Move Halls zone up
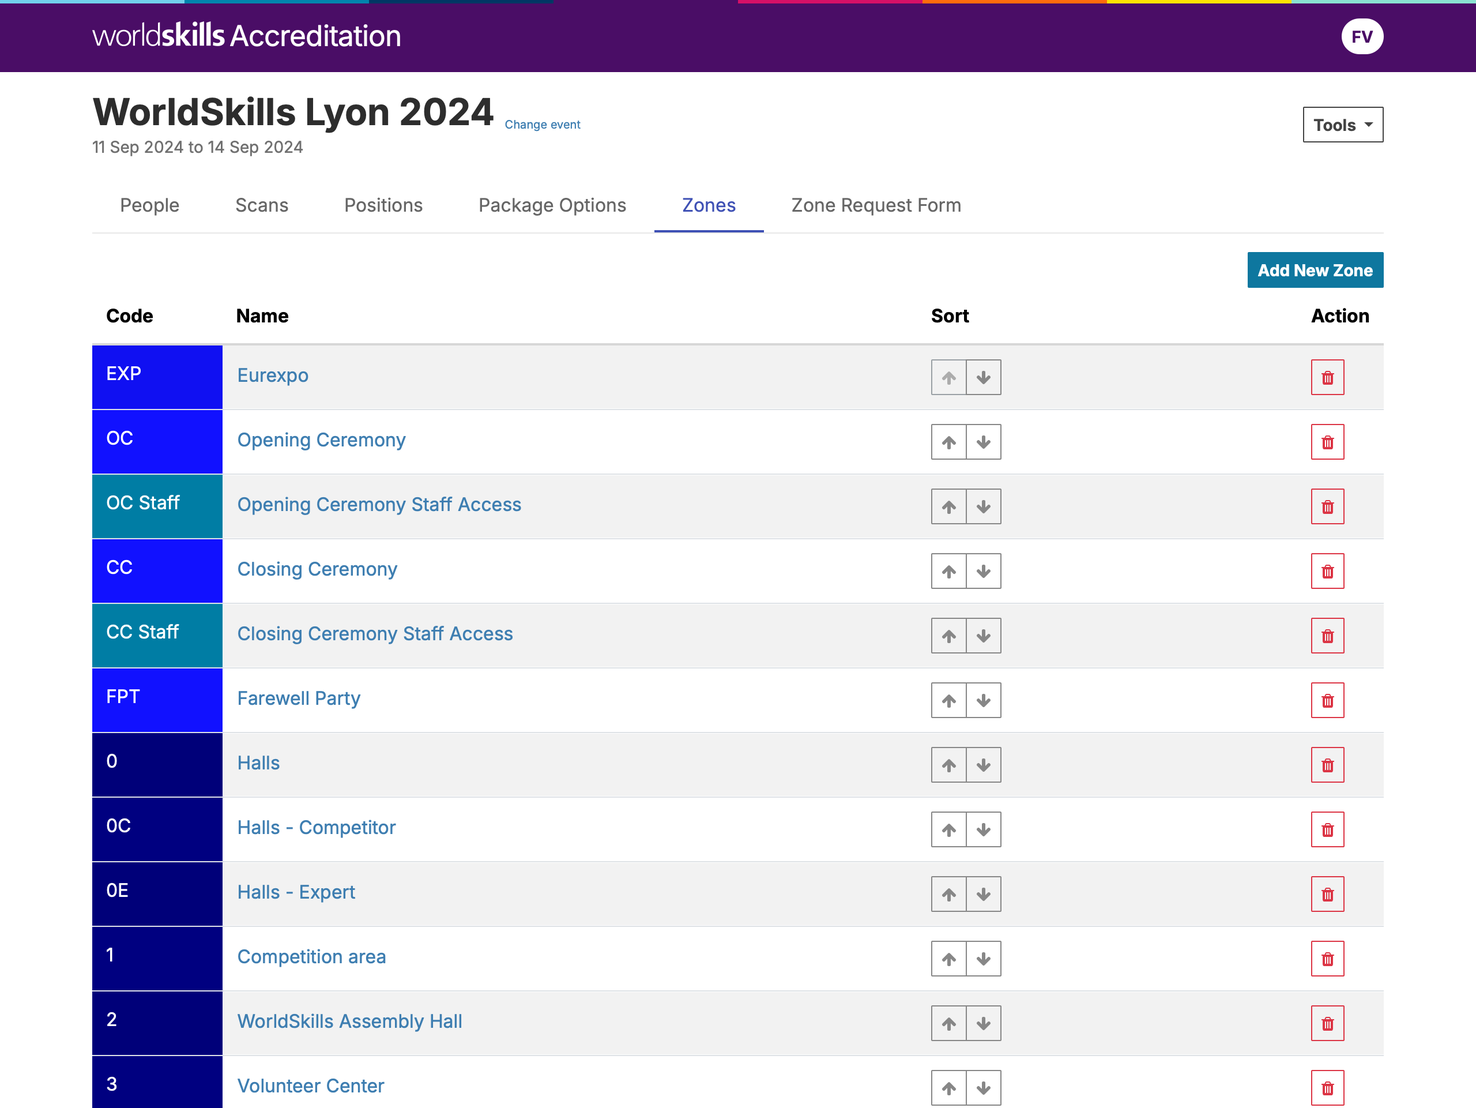 (949, 765)
